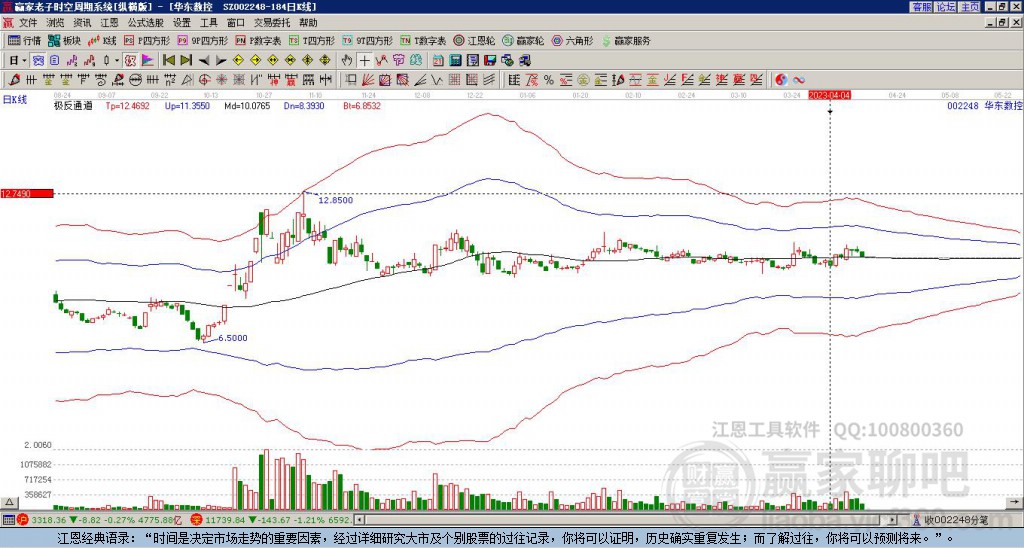
Task: Open the 浏览 menu
Action: coord(56,23)
